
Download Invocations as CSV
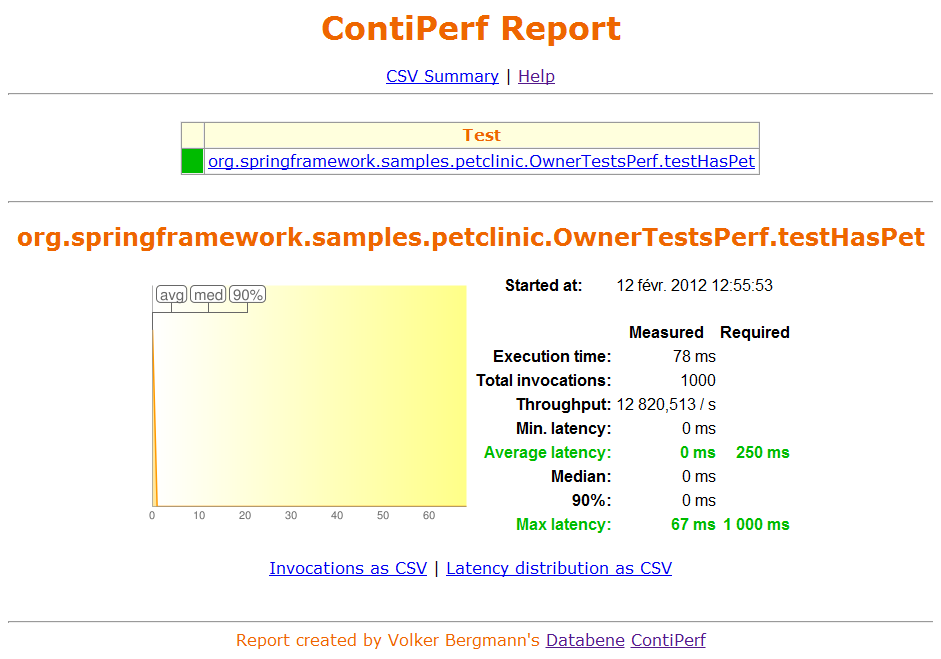point(348,568)
